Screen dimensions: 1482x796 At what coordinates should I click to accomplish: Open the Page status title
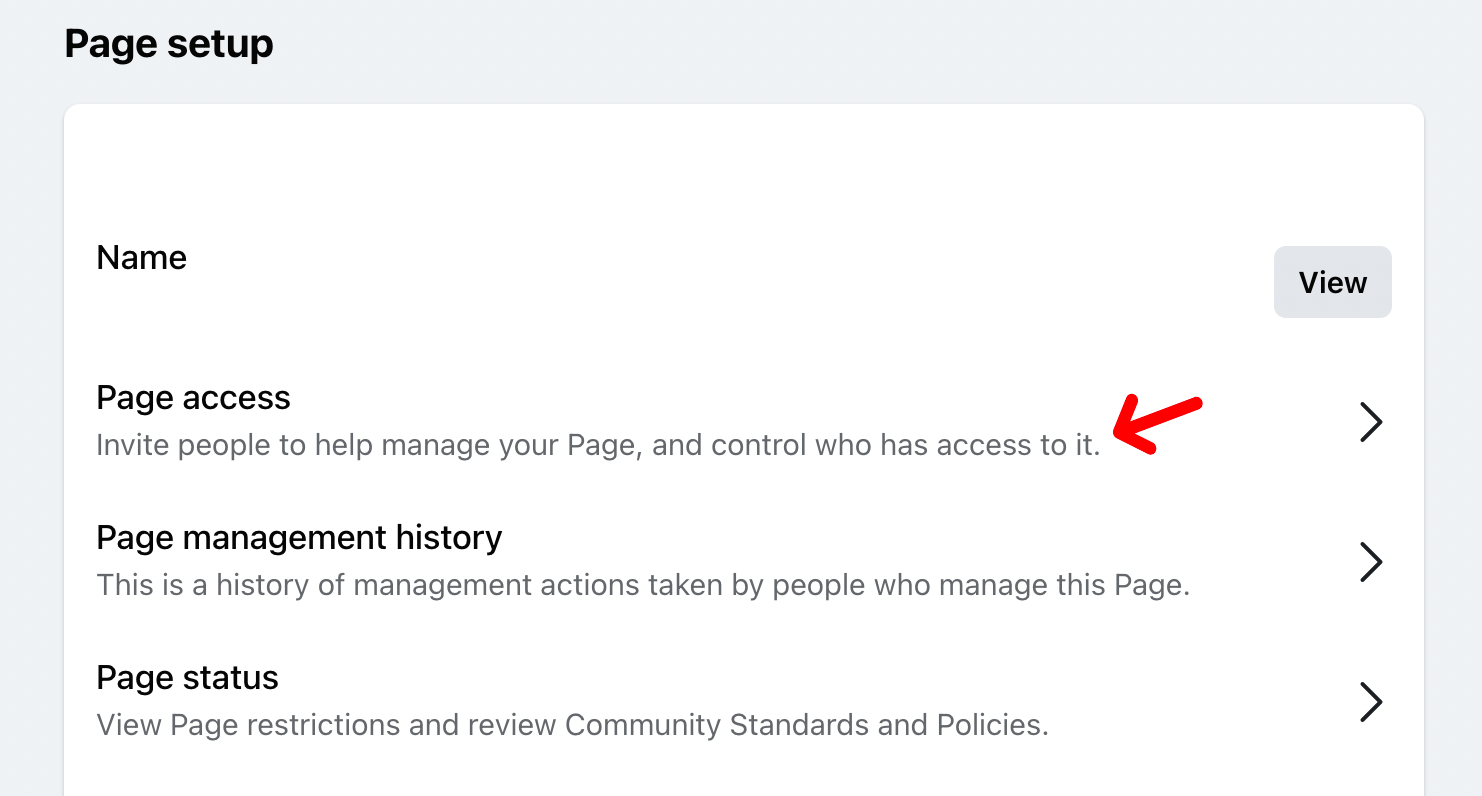coord(187,678)
